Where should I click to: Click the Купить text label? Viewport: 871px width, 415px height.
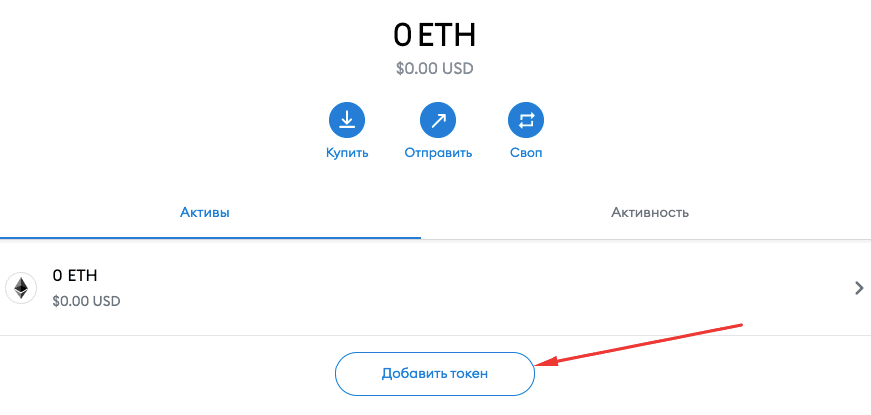tap(347, 153)
